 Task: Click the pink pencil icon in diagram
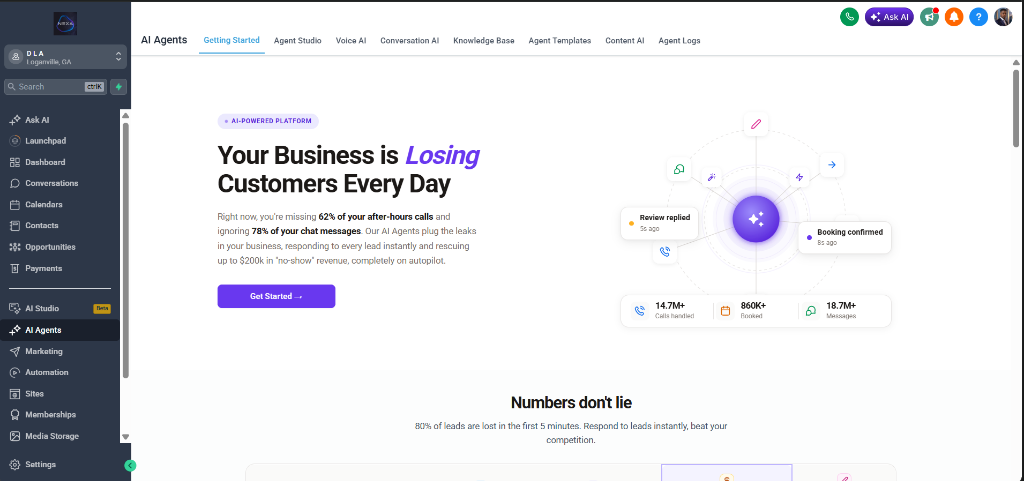[756, 124]
